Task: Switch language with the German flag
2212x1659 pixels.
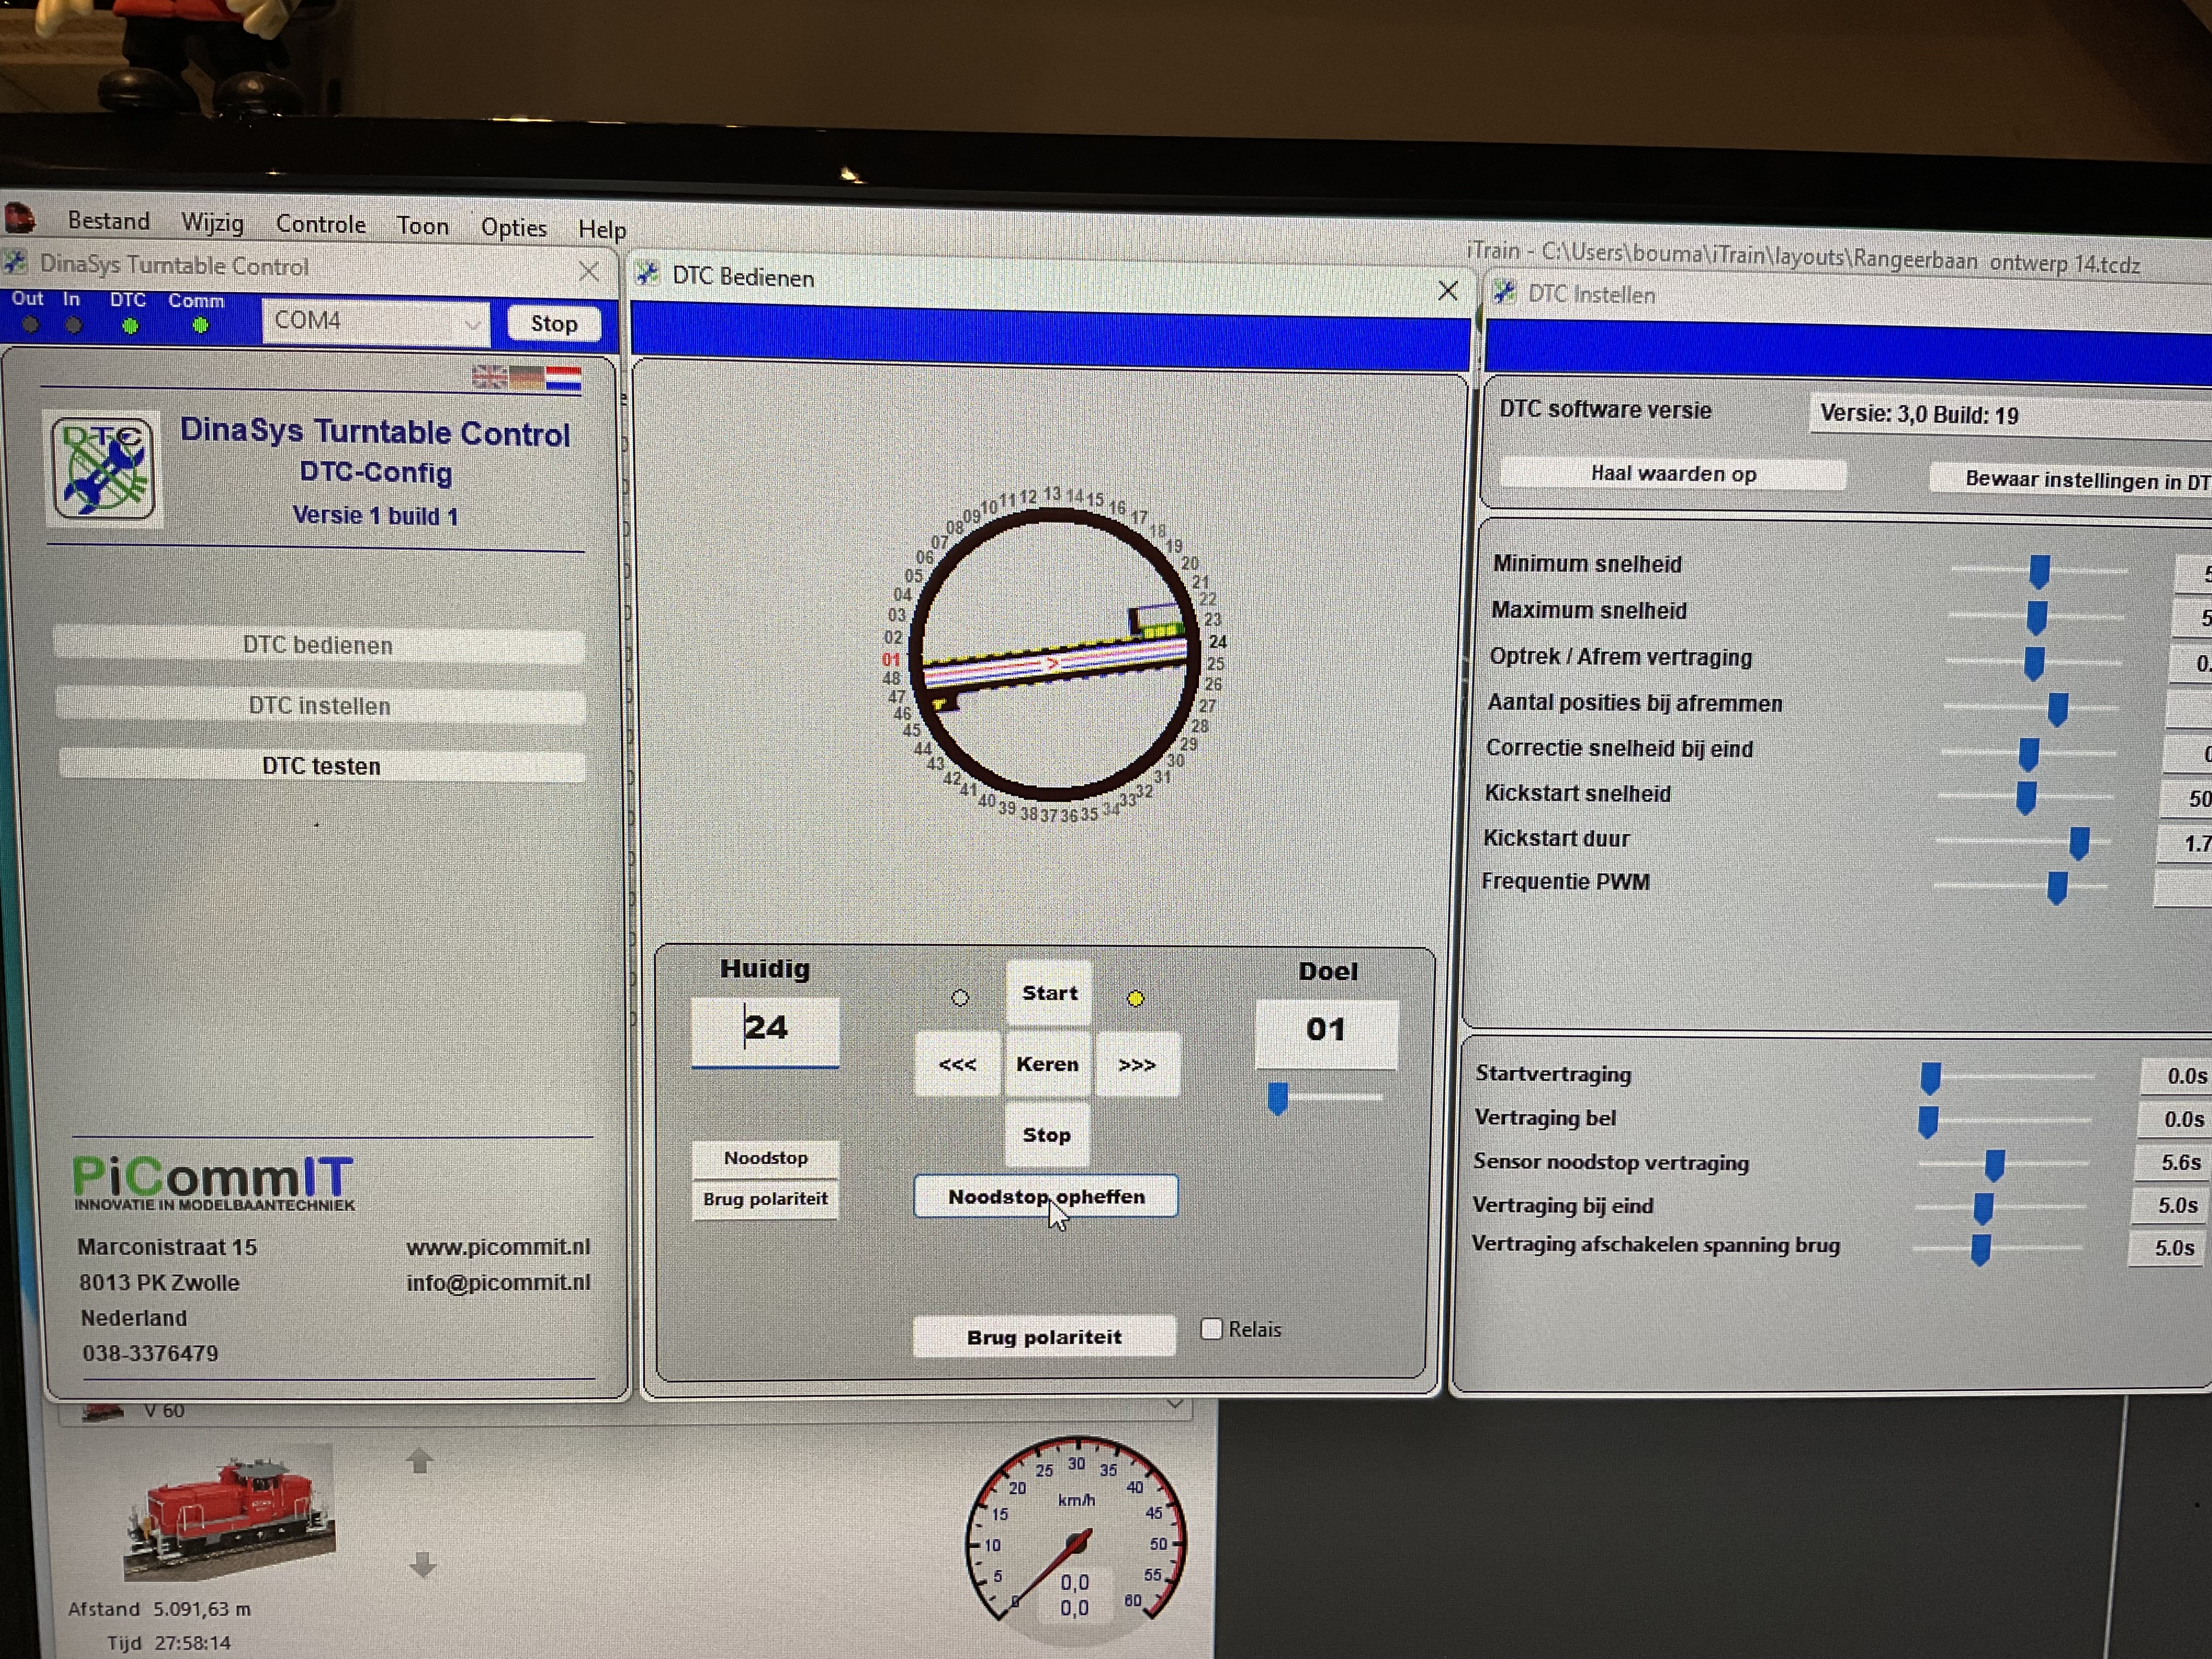Action: tap(527, 378)
